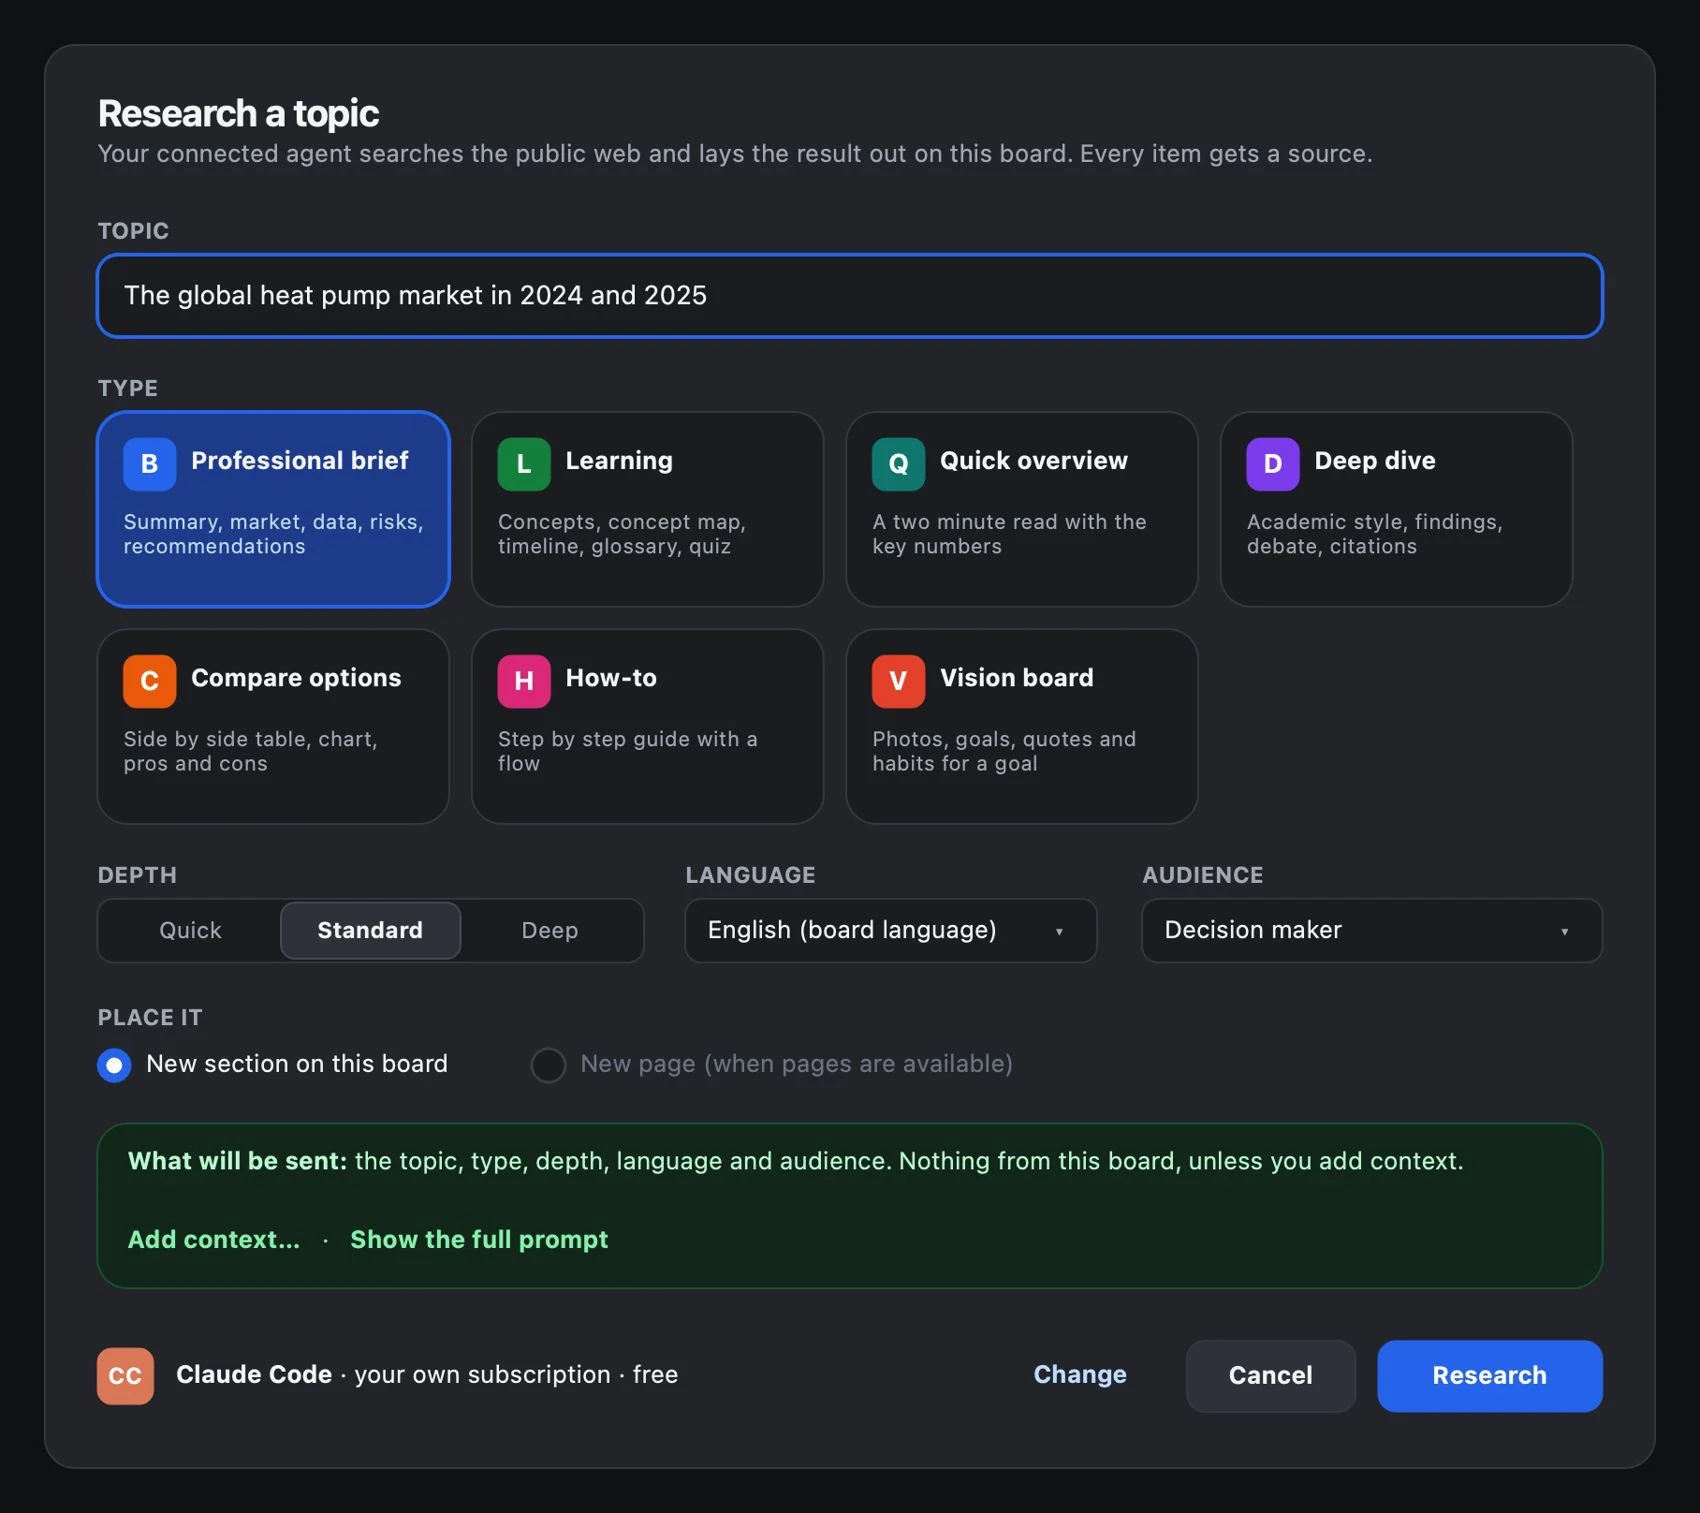This screenshot has height=1513, width=1700.
Task: Select New section on this board radio
Action: [114, 1065]
